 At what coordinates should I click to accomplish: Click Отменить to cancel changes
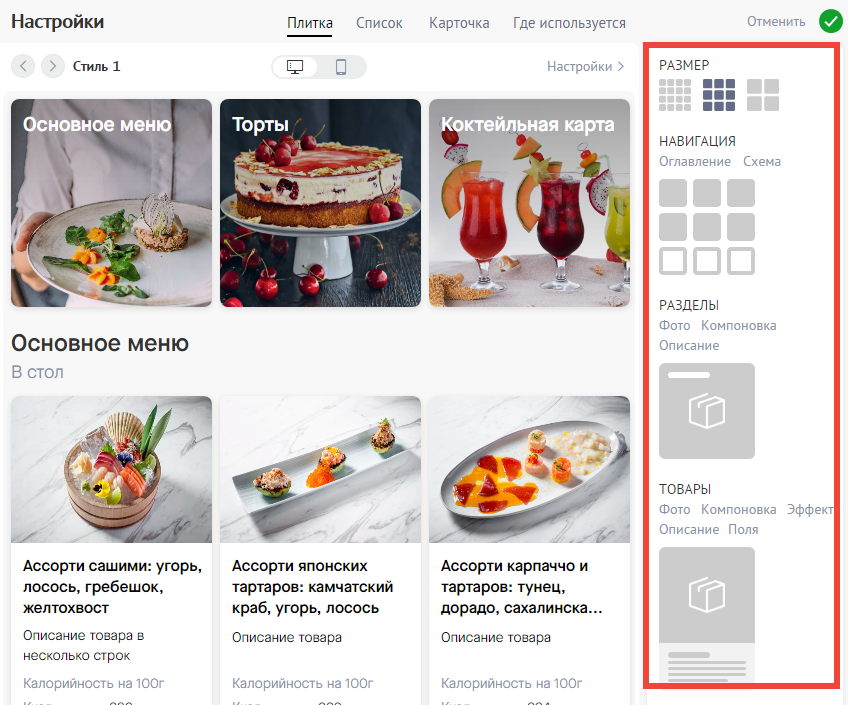coord(776,22)
